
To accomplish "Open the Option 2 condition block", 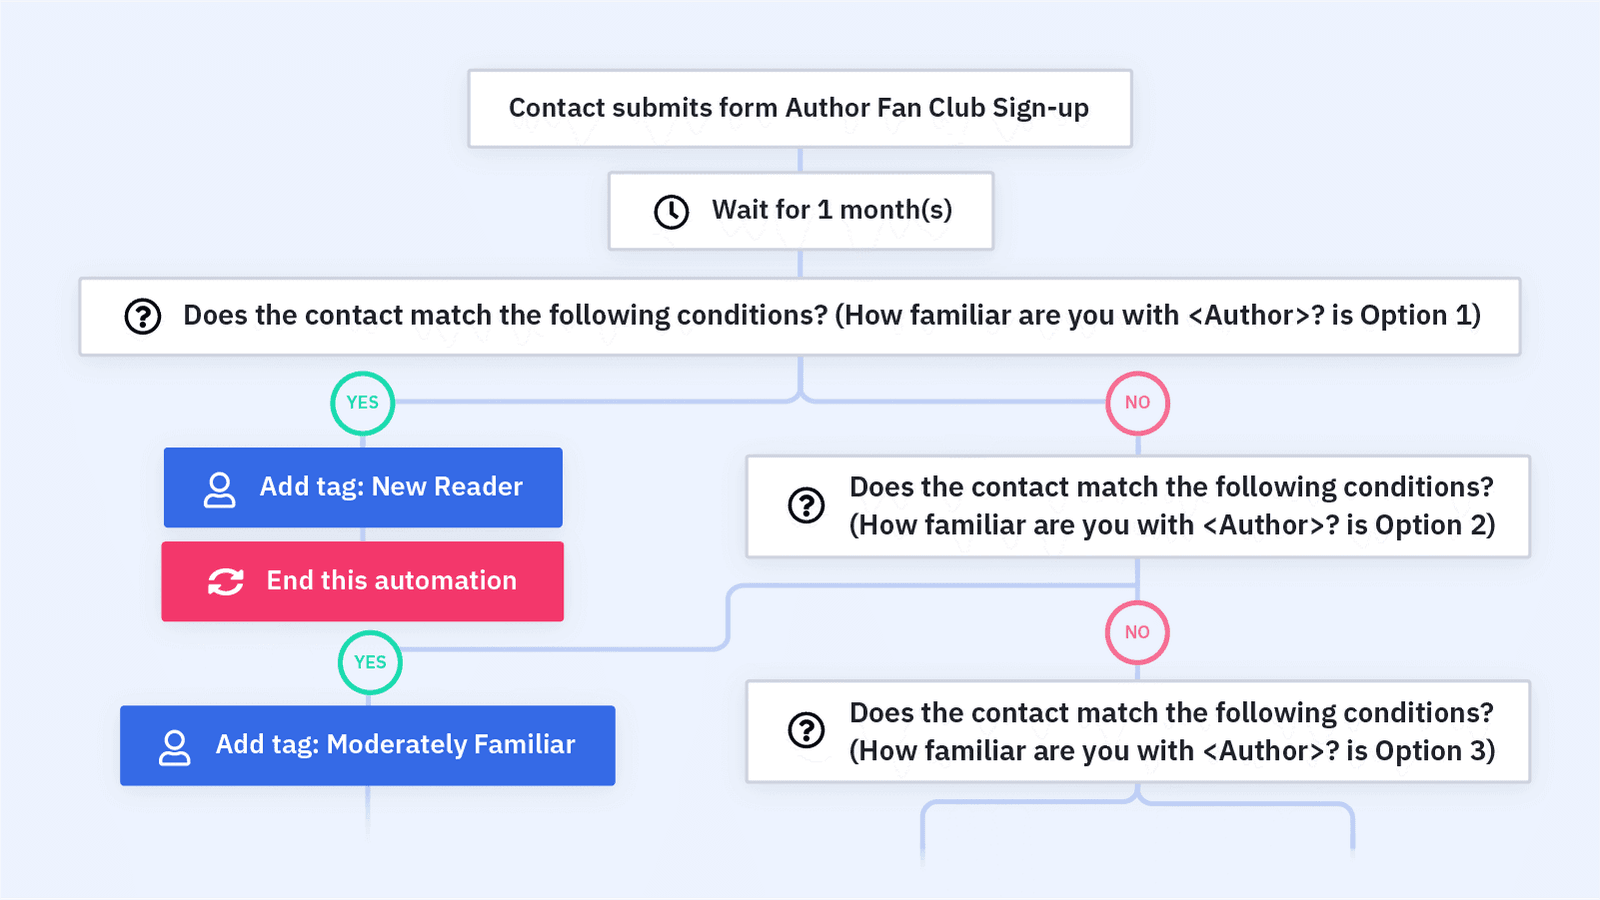I will pyautogui.click(x=1170, y=506).
